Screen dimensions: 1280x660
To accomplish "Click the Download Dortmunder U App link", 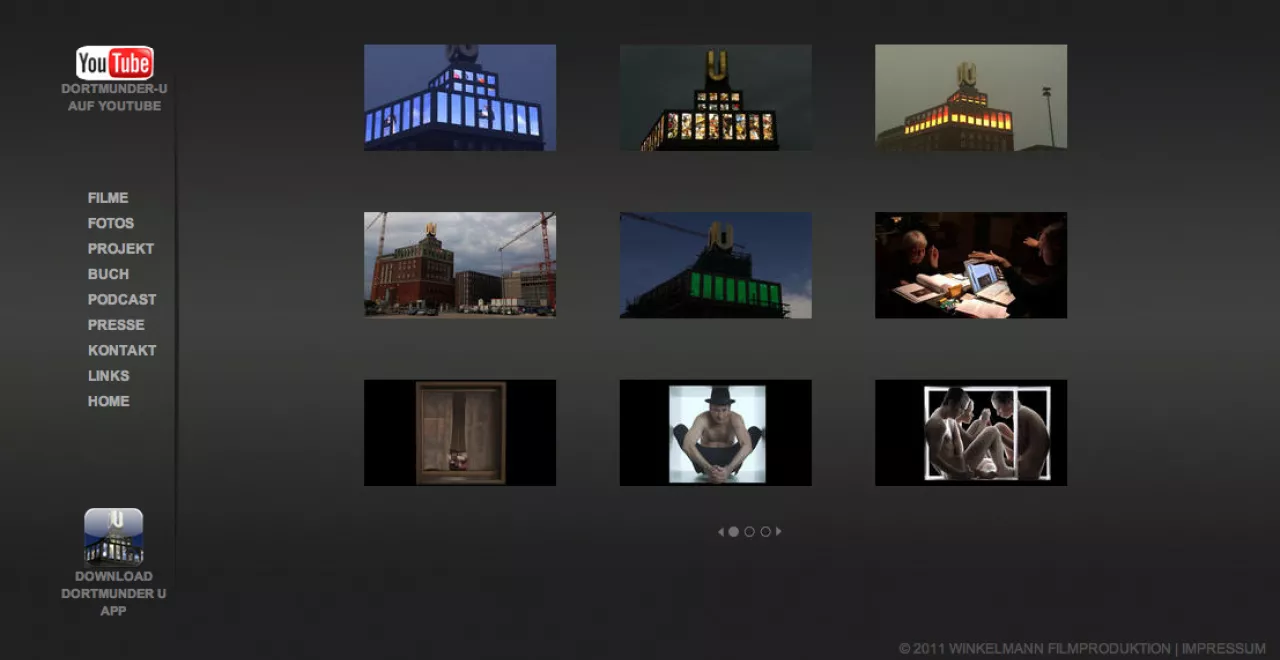I will pyautogui.click(x=113, y=593).
